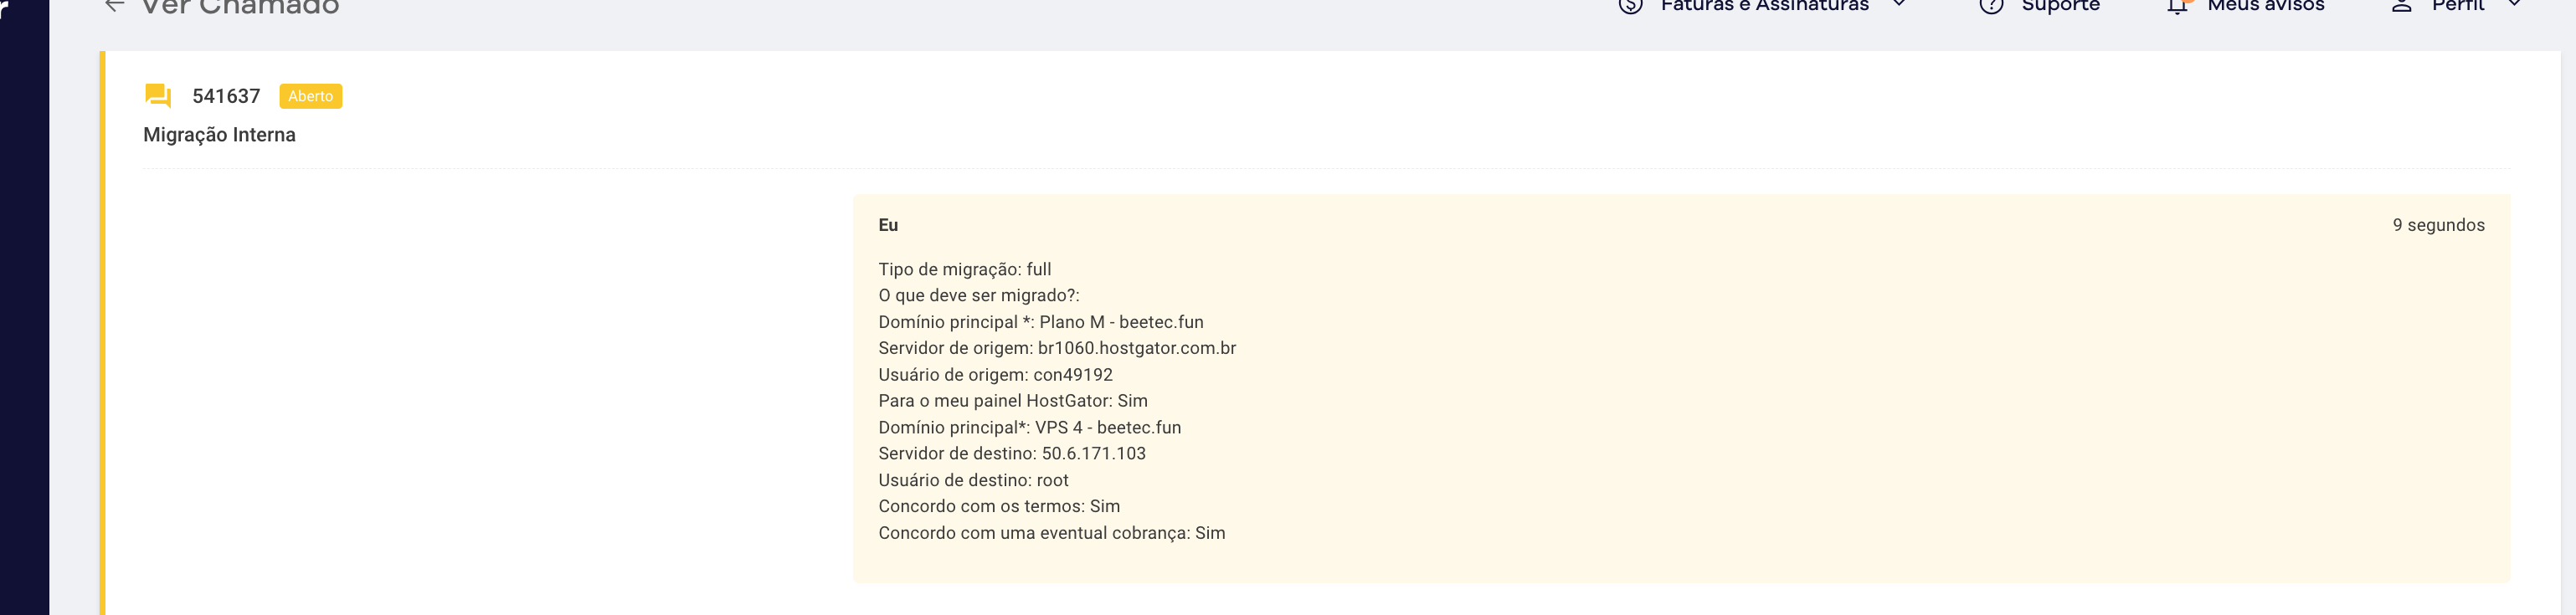
Task: Click the Perfil person icon
Action: pos(2401,6)
